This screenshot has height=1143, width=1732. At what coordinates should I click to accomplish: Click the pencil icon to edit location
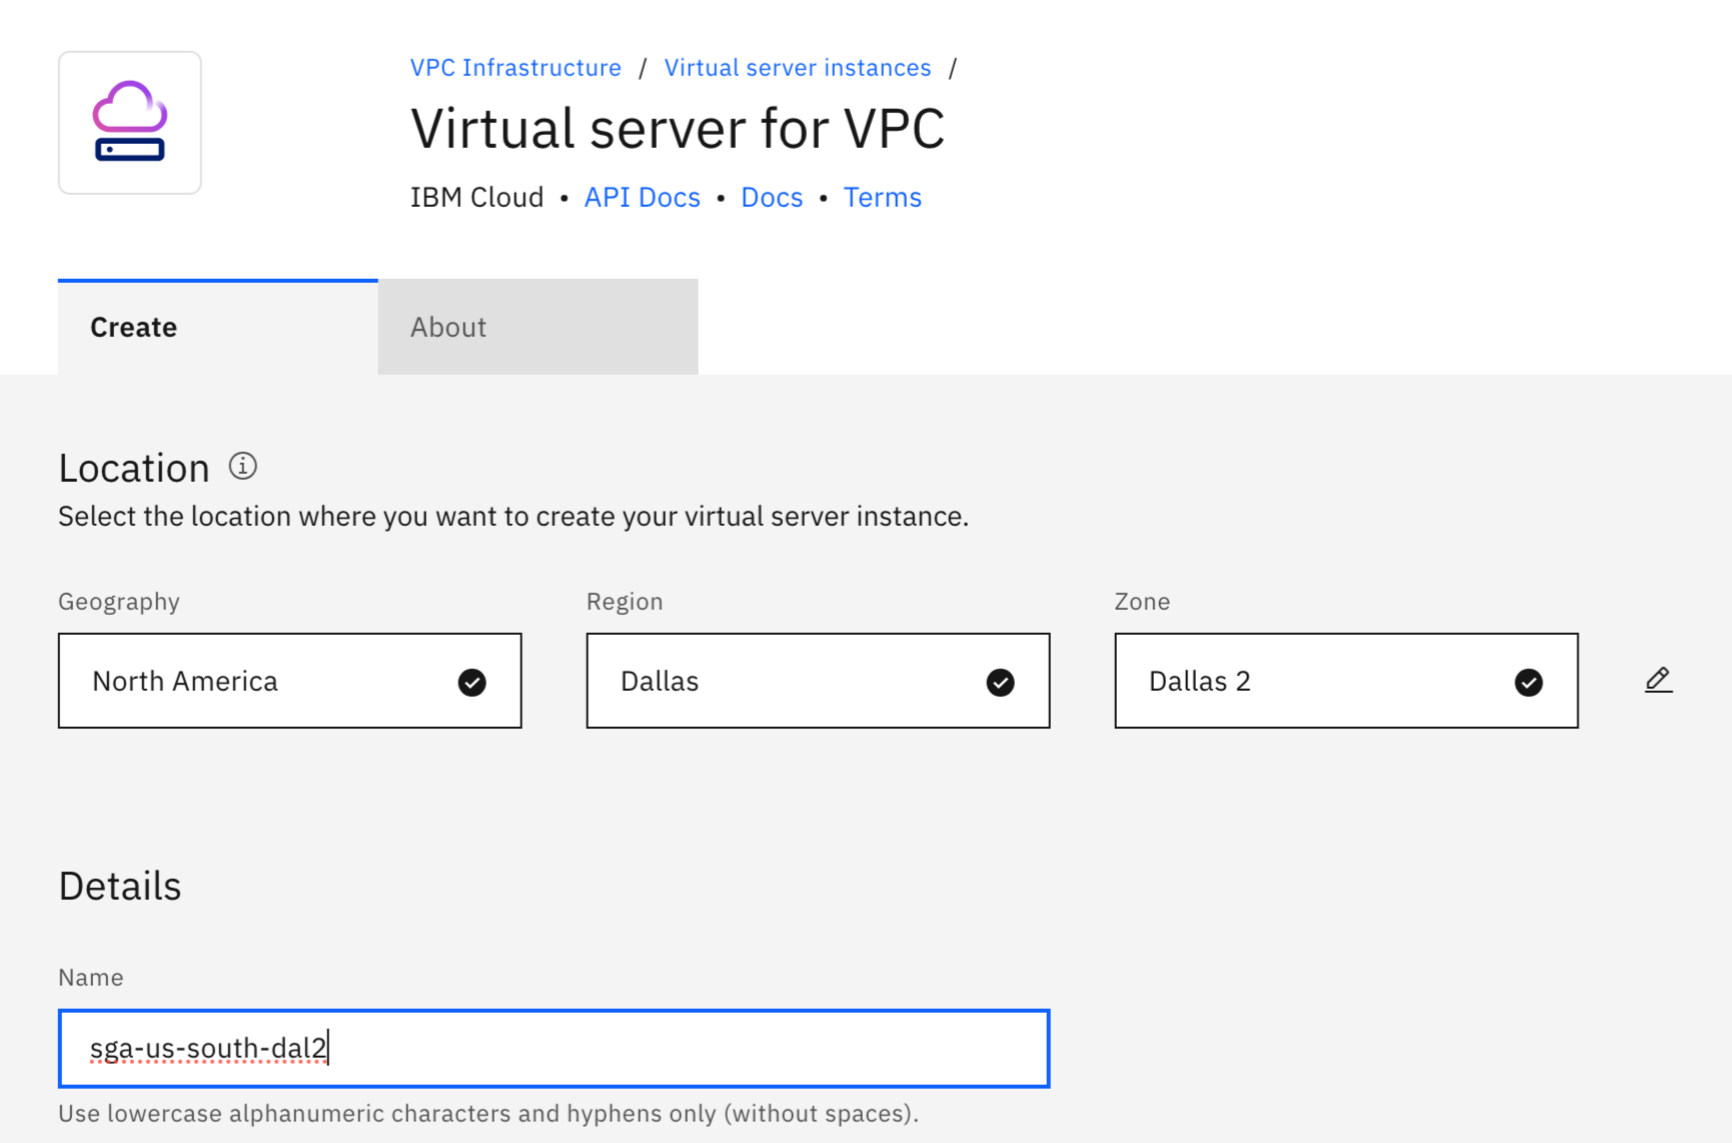(1658, 680)
